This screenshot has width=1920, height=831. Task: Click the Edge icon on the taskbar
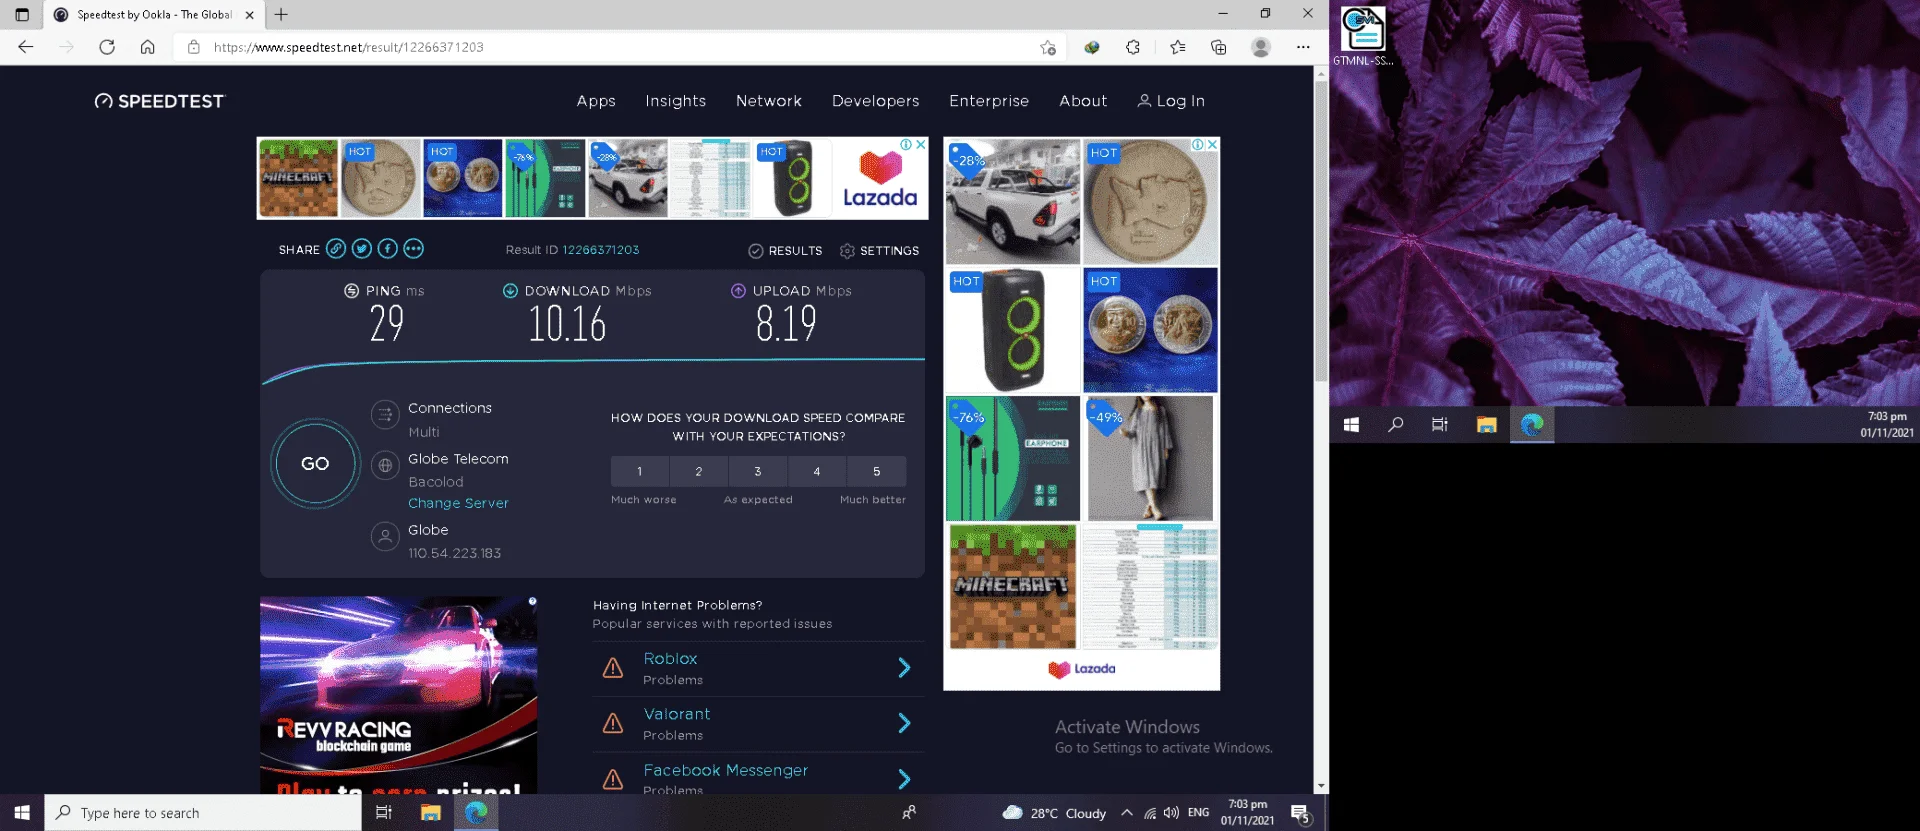(x=476, y=813)
